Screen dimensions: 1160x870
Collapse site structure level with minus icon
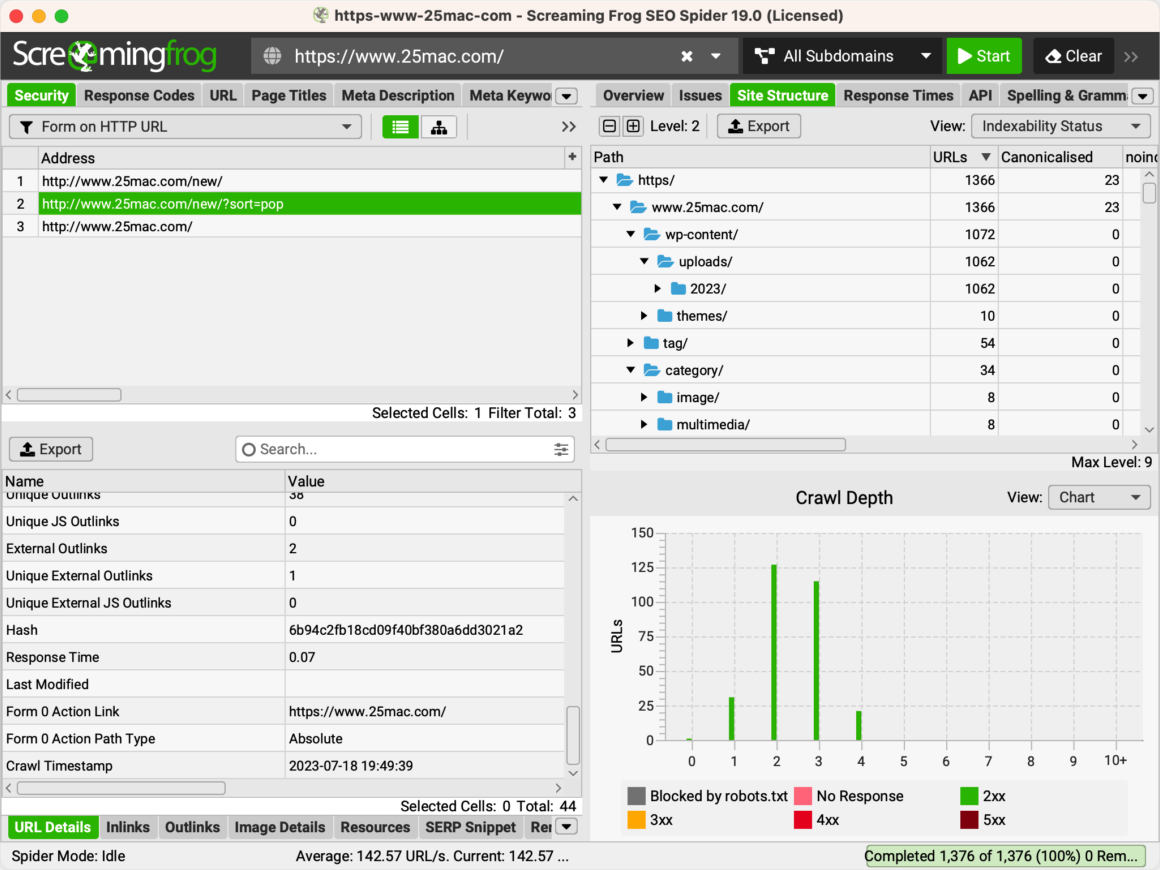click(609, 127)
